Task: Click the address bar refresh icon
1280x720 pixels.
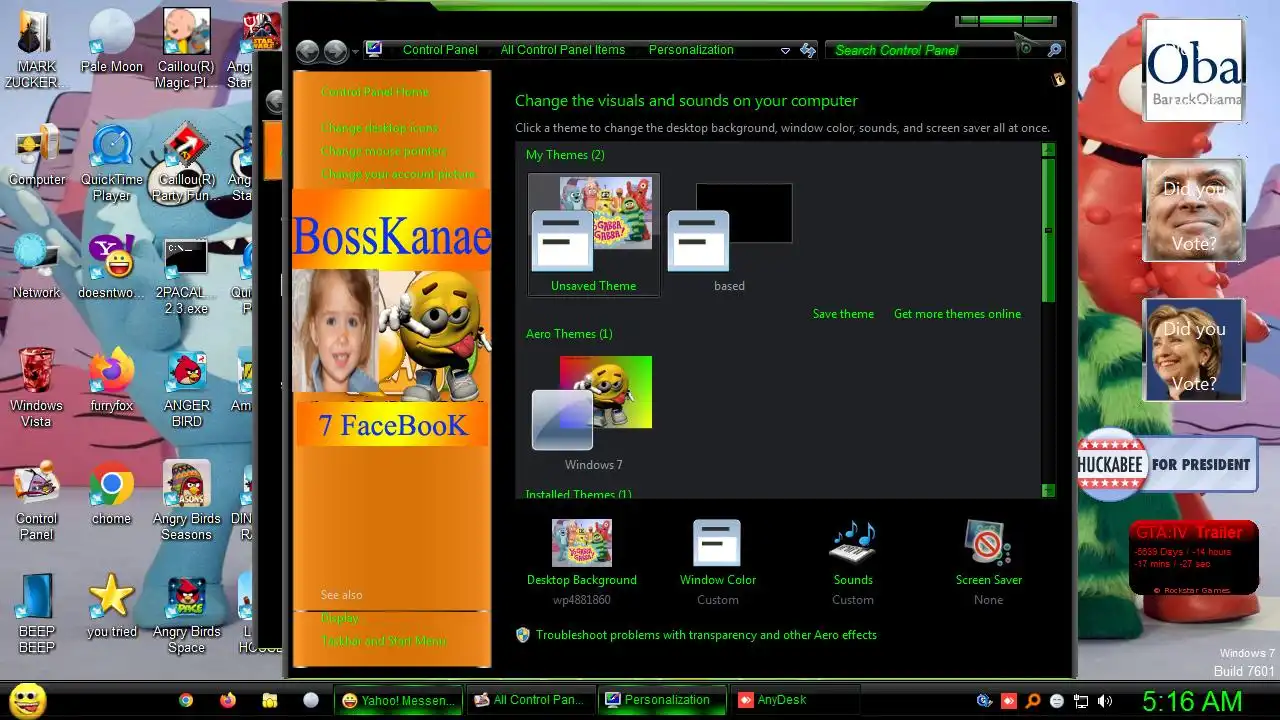Action: click(x=808, y=51)
